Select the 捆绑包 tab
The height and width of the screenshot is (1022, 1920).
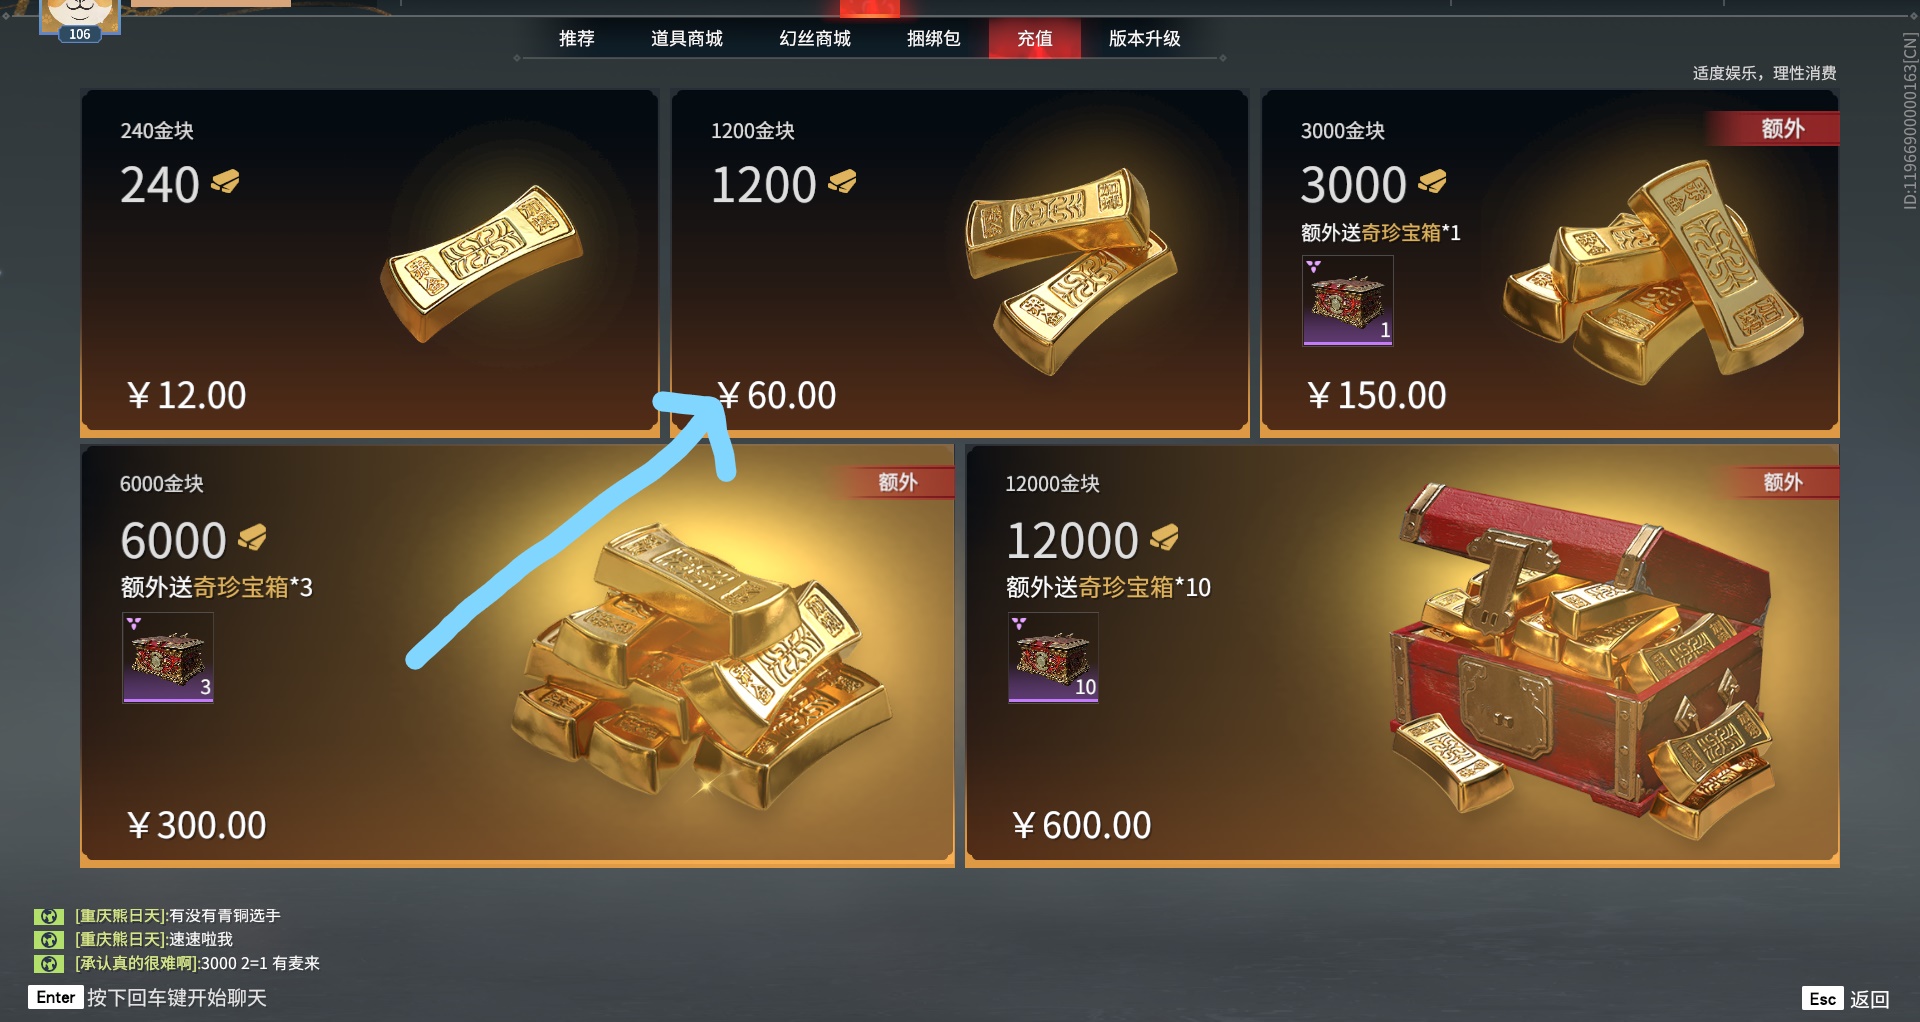coord(933,38)
